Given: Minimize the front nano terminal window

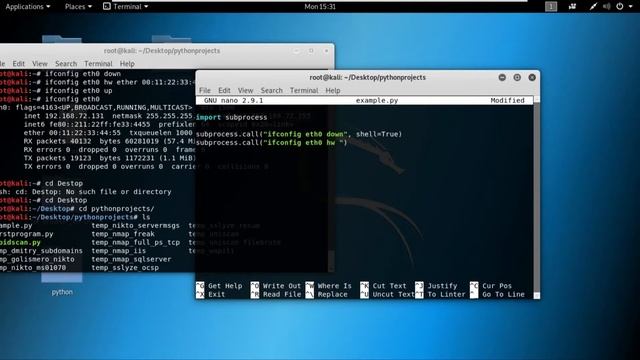Looking at the screenshot, I should pos(502,78).
